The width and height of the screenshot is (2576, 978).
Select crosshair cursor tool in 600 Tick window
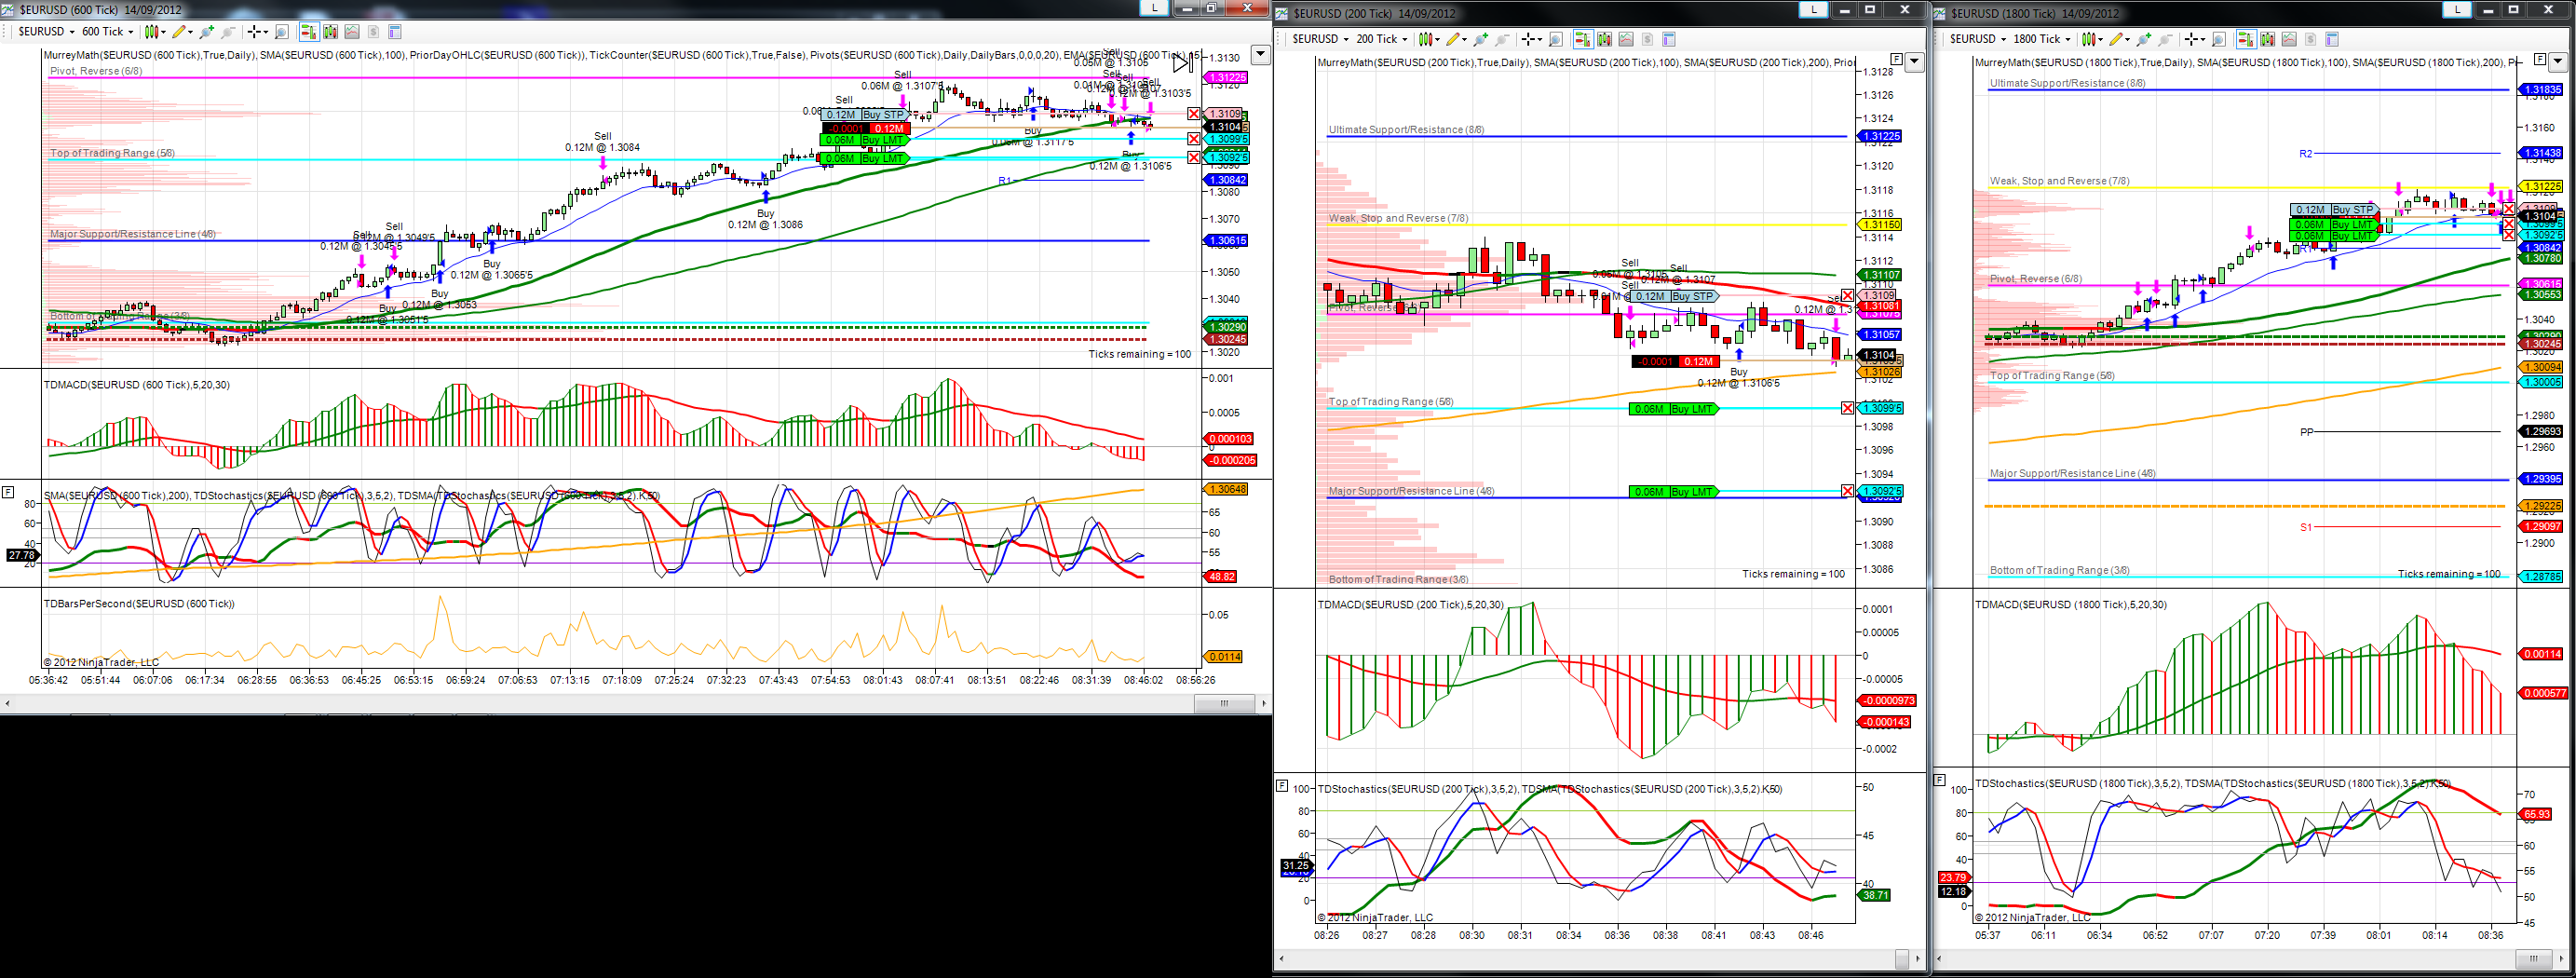point(258,32)
